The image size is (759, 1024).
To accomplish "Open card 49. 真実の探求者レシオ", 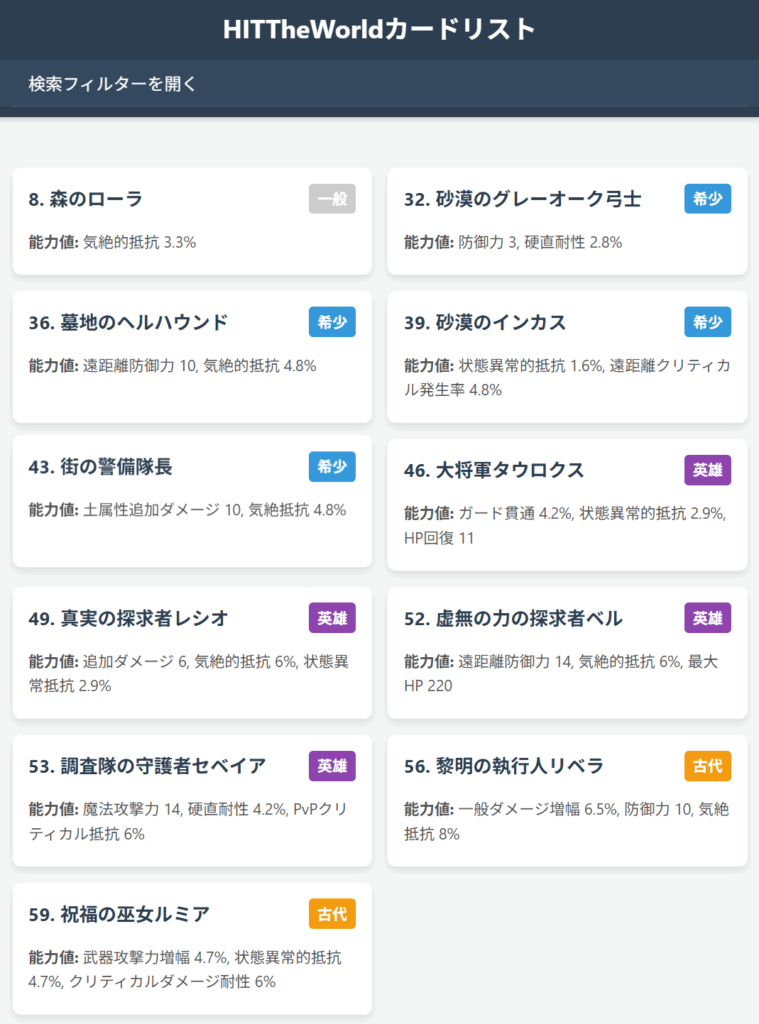I will tap(128, 619).
